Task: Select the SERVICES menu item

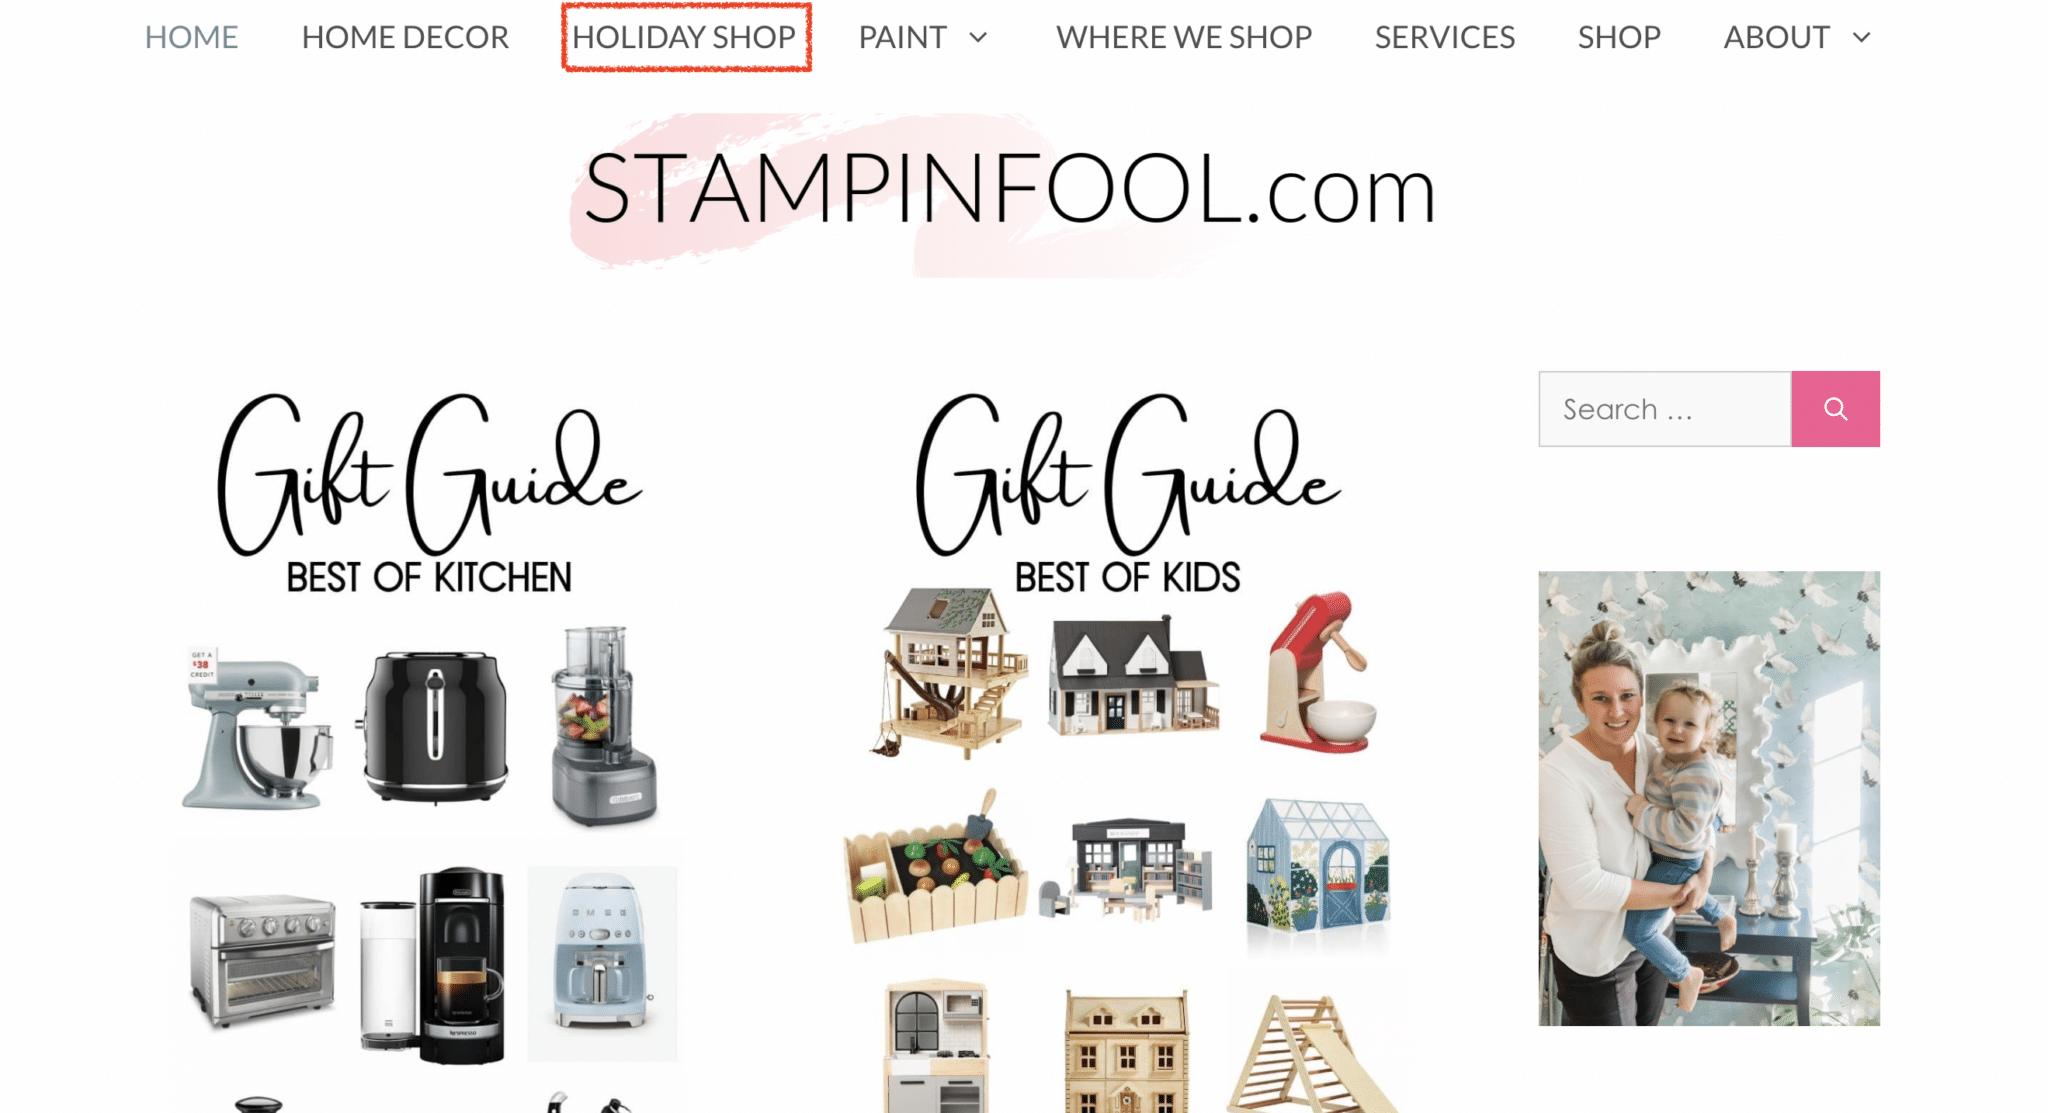Action: pyautogui.click(x=1444, y=37)
